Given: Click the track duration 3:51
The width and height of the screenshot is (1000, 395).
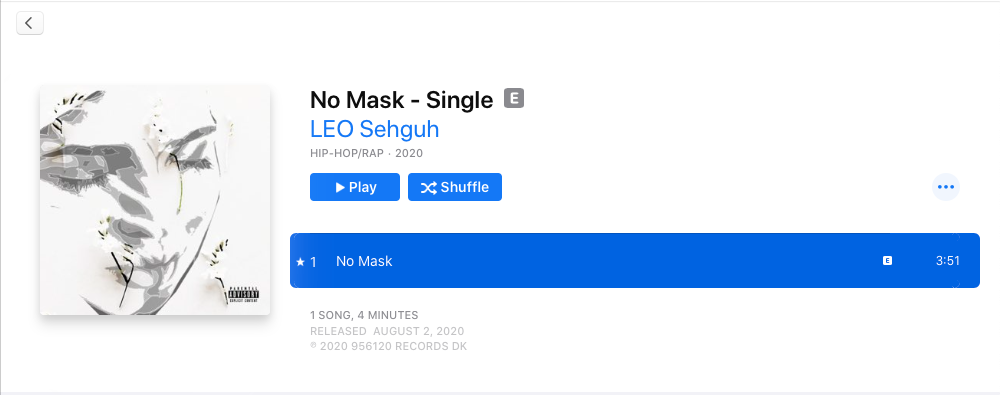Looking at the screenshot, I should click(x=948, y=260).
